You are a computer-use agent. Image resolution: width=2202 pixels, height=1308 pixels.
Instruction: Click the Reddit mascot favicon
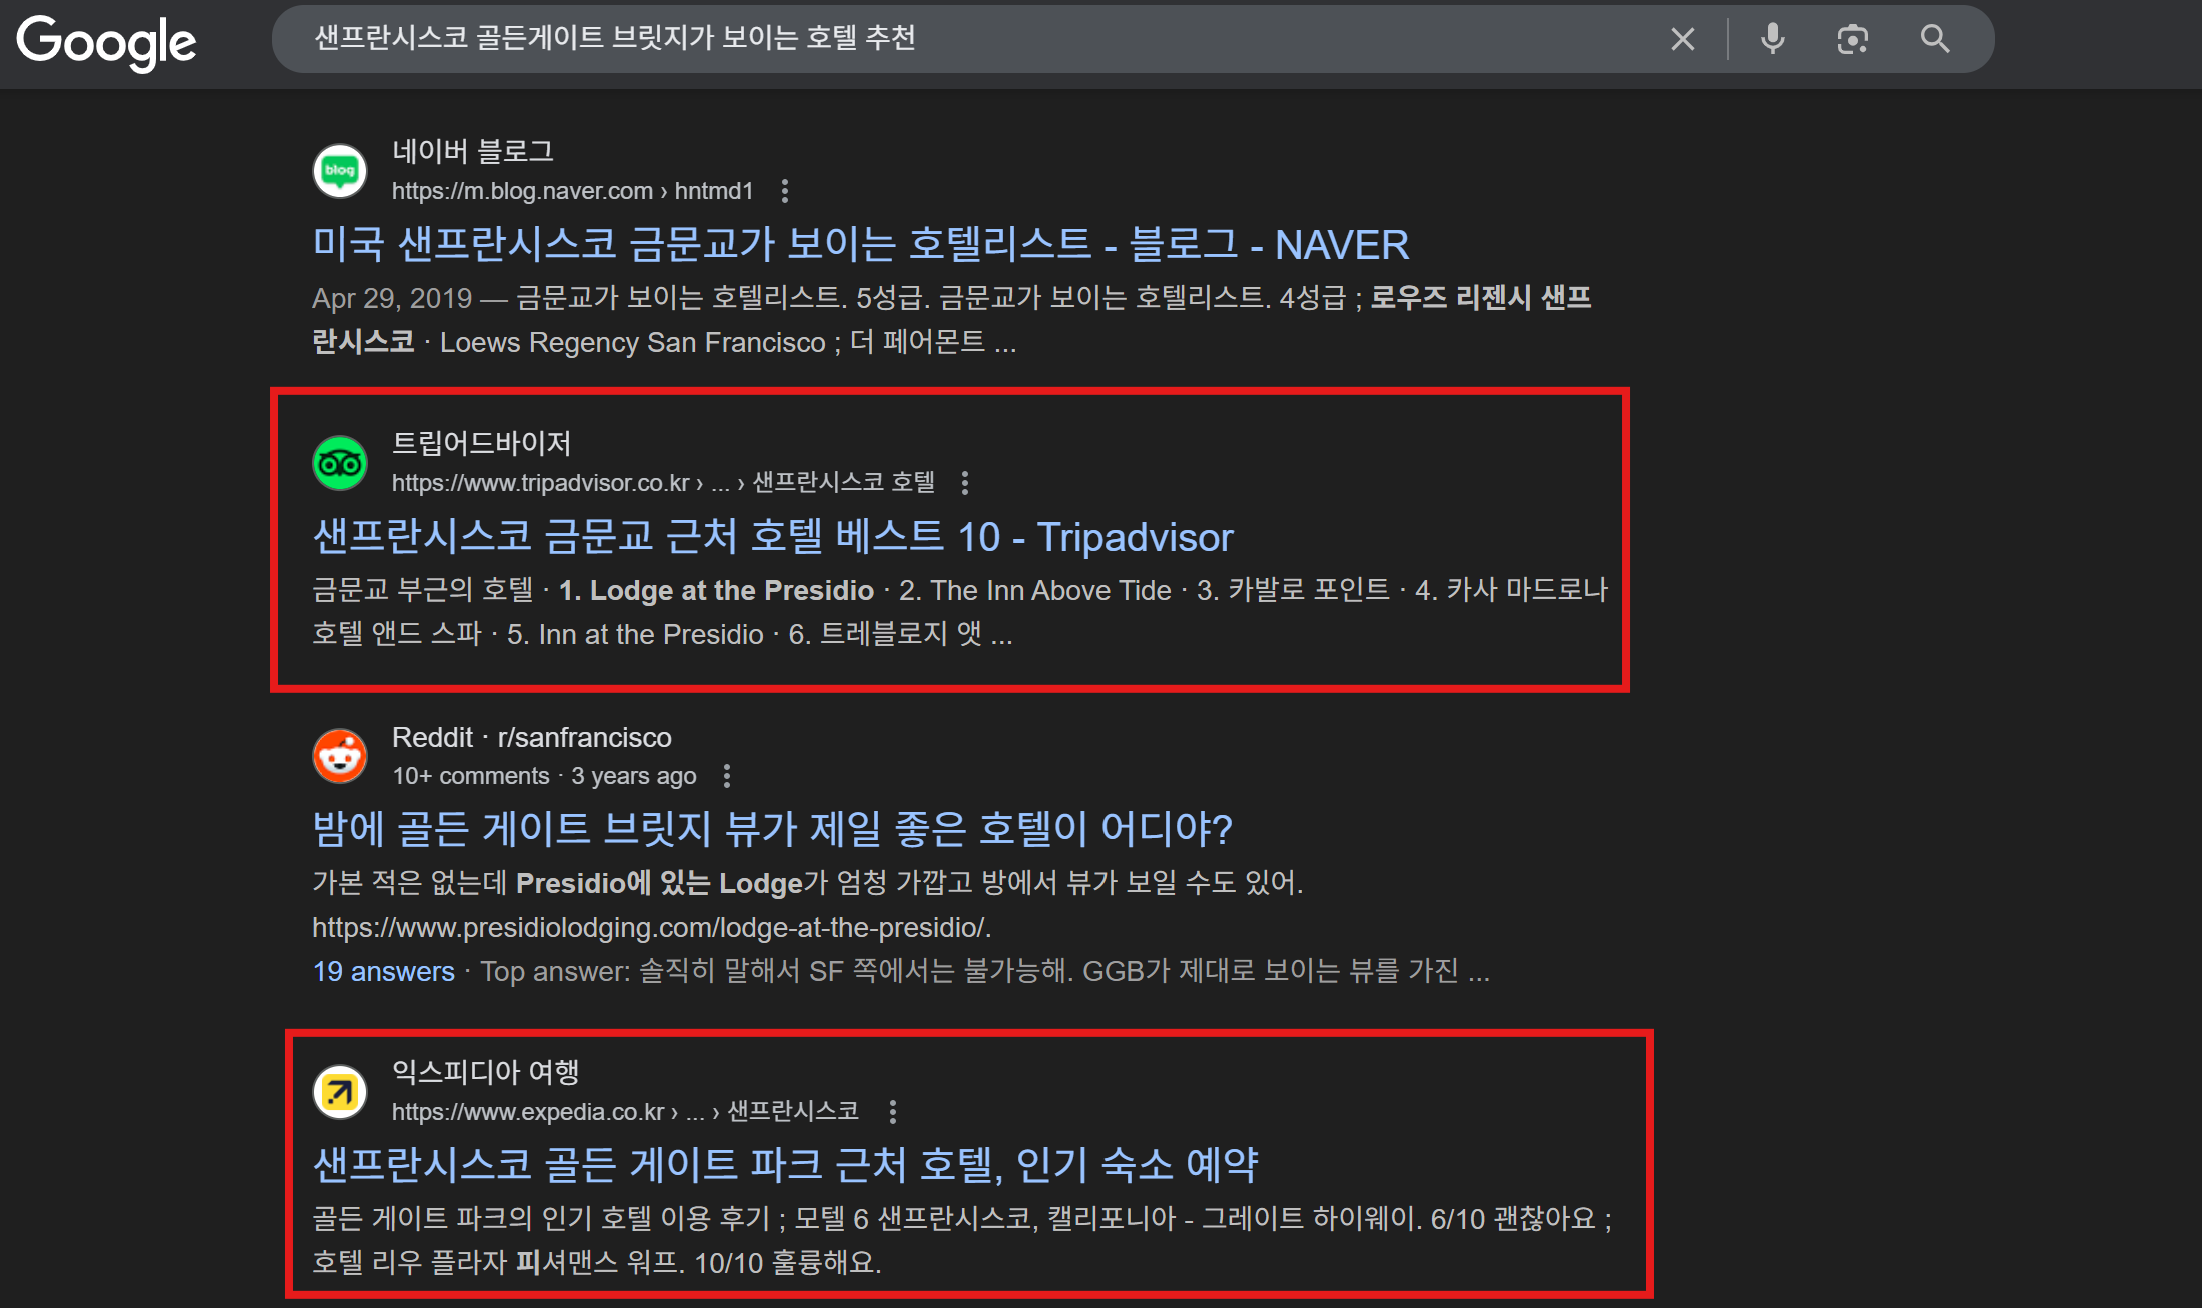coord(340,756)
